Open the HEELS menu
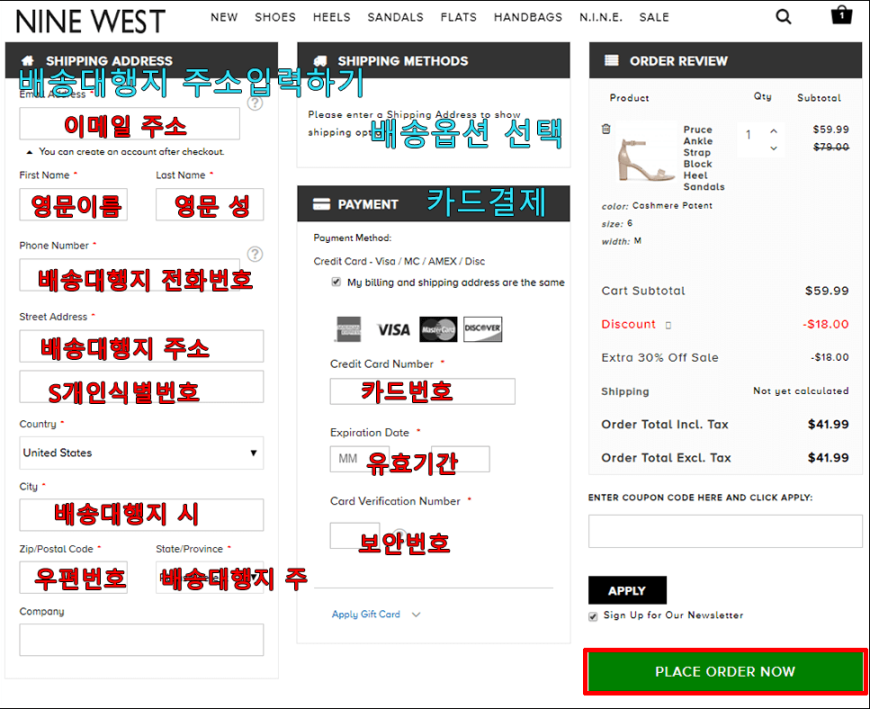This screenshot has height=709, width=870. (x=332, y=17)
